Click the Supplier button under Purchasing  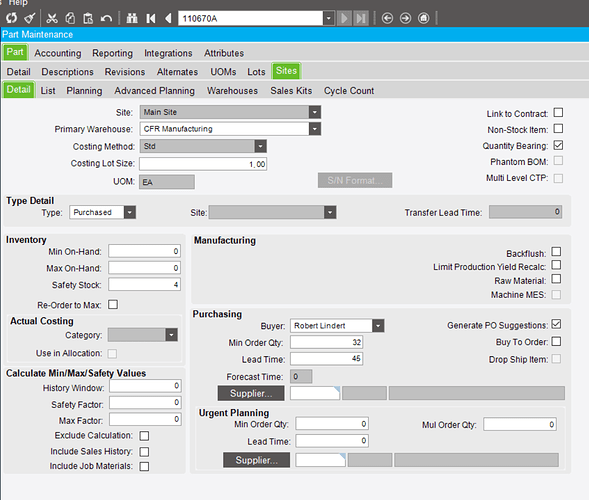coord(251,393)
